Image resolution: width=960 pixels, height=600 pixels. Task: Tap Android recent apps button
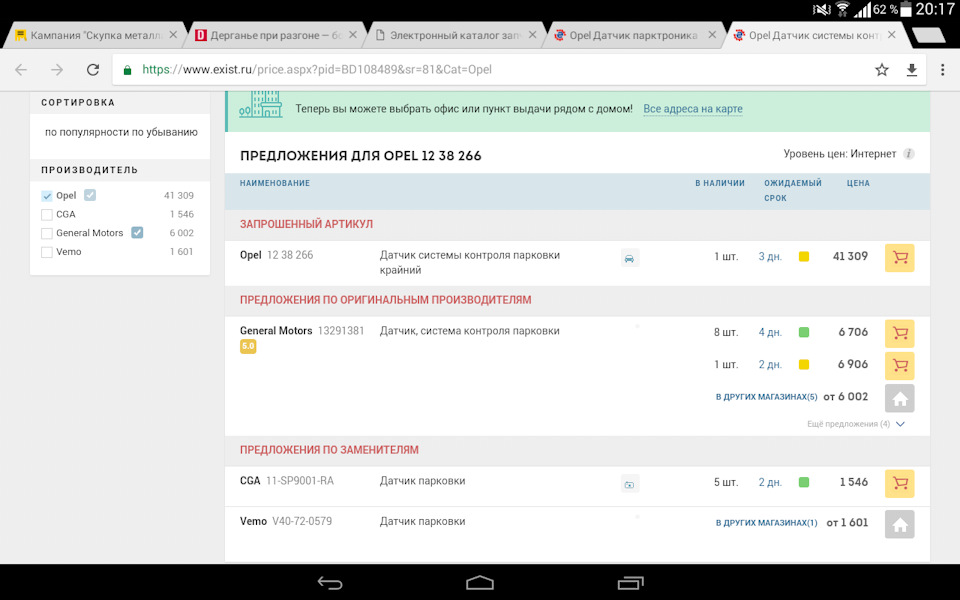[630, 582]
